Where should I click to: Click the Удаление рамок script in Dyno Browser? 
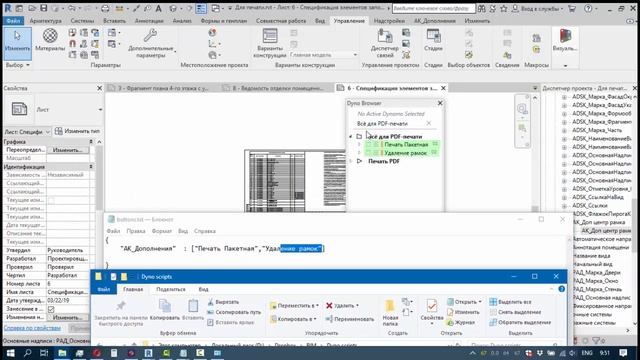pyautogui.click(x=405, y=153)
